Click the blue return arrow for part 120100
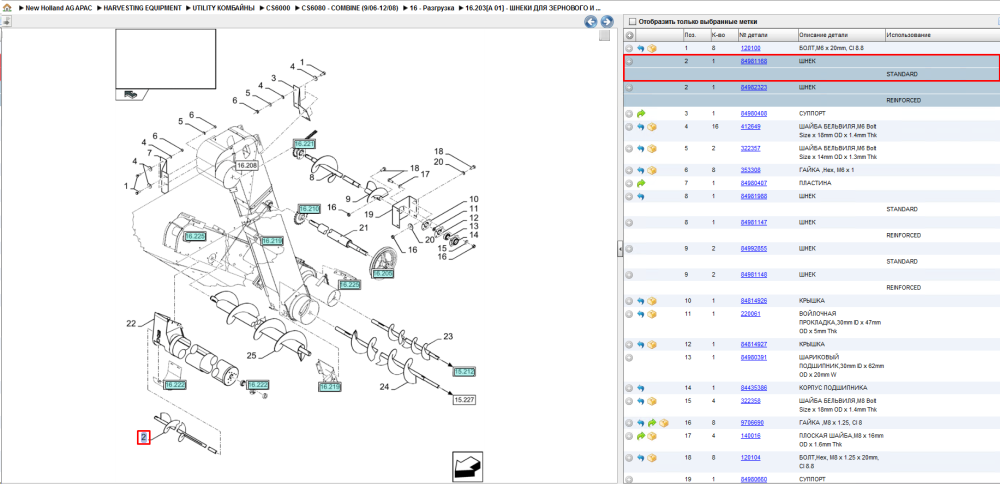This screenshot has width=1000, height=484. (641, 48)
